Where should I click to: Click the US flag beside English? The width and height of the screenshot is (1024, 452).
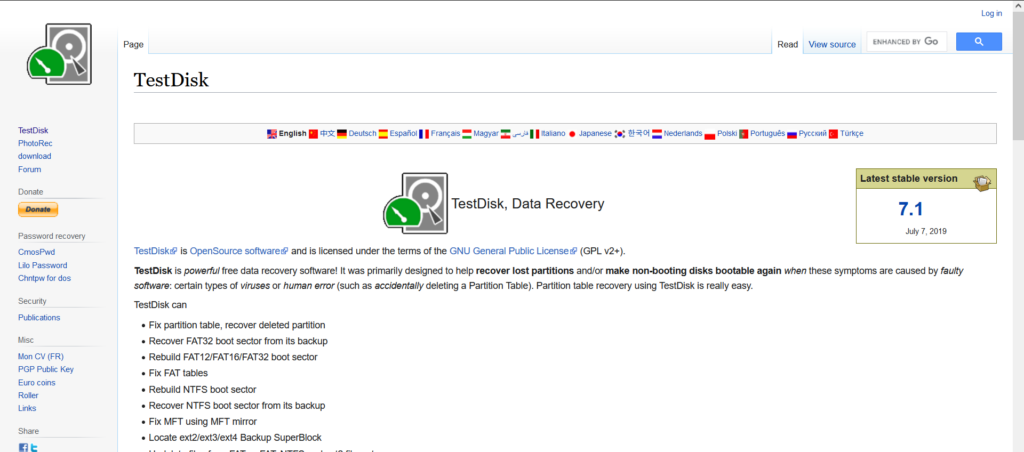pyautogui.click(x=272, y=134)
